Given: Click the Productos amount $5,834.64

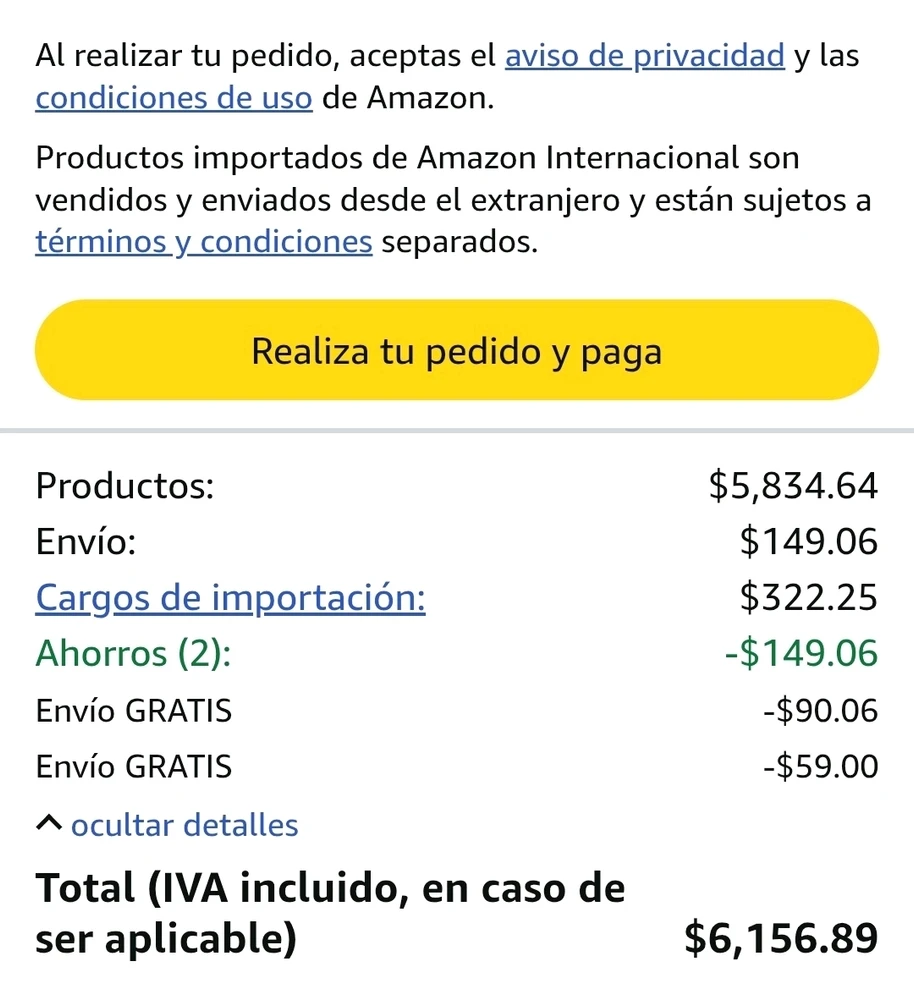Looking at the screenshot, I should pyautogui.click(x=792, y=487).
